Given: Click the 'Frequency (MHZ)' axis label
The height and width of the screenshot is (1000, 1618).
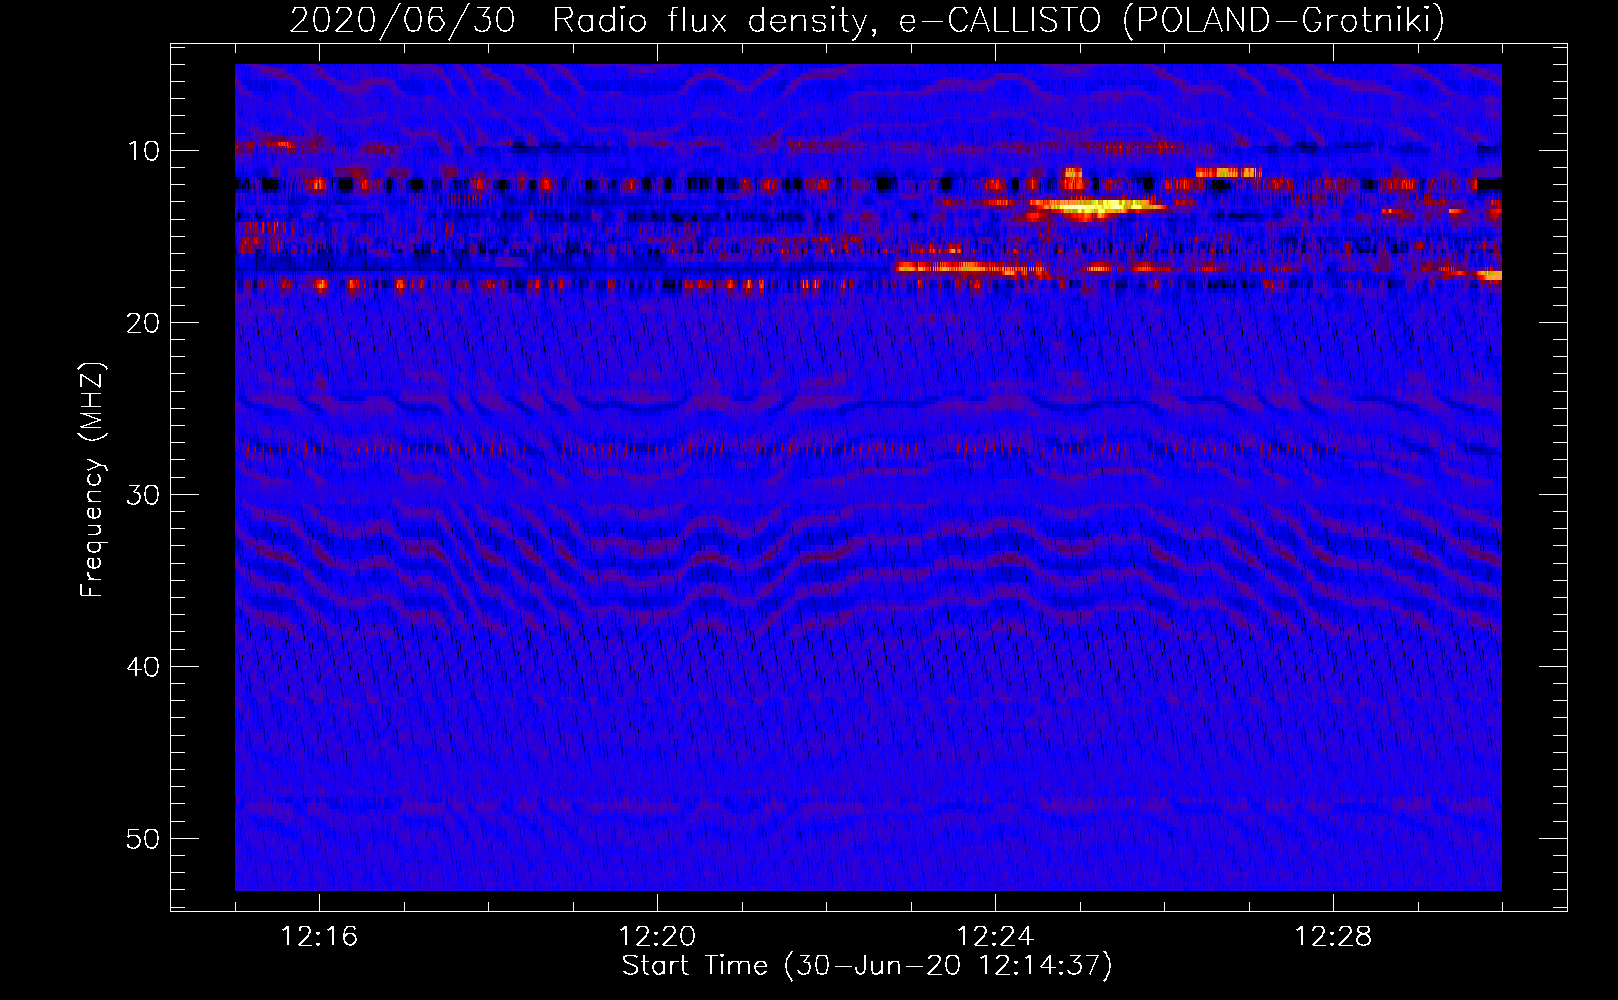Looking at the screenshot, I should pyautogui.click(x=91, y=480).
